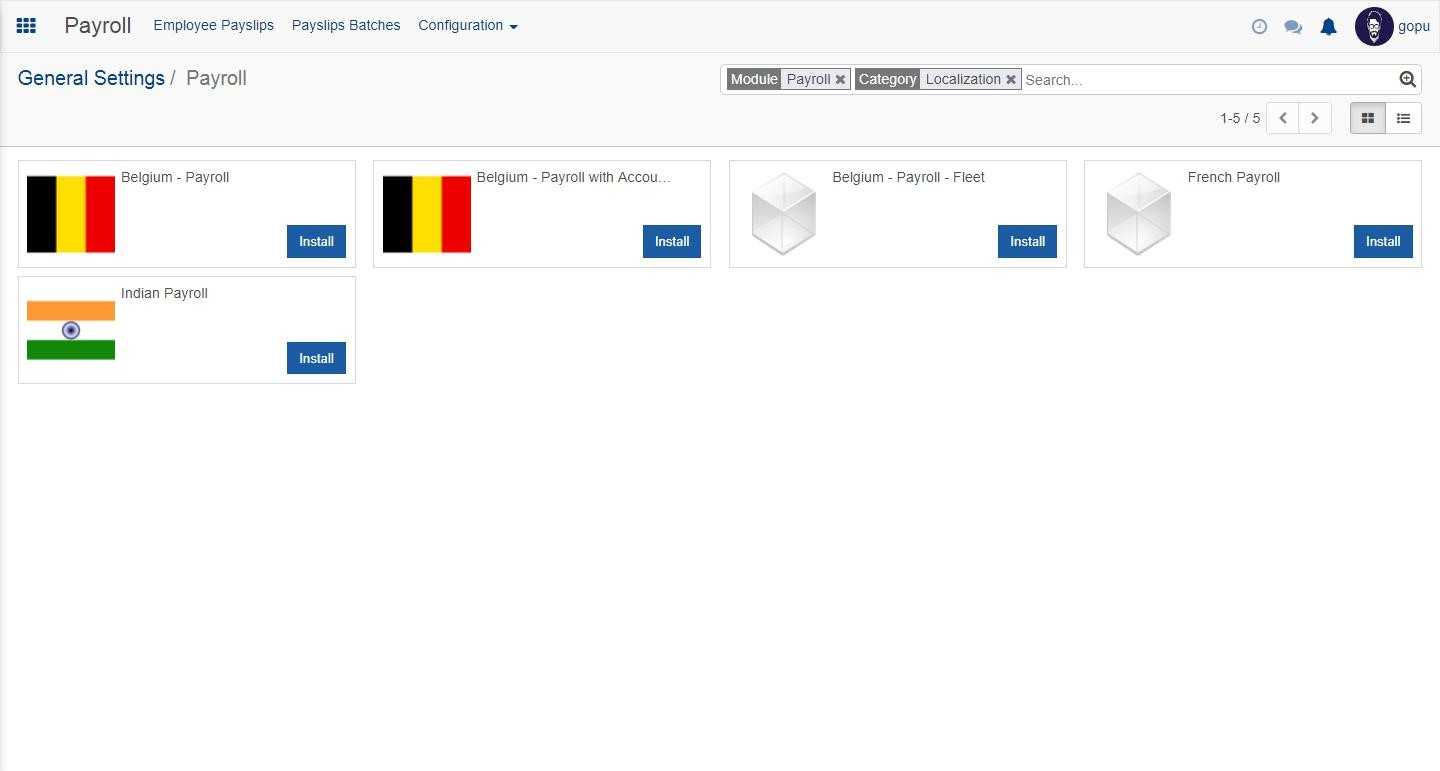Open the apps grid menu icon
This screenshot has height=771, width=1440.
tap(26, 26)
